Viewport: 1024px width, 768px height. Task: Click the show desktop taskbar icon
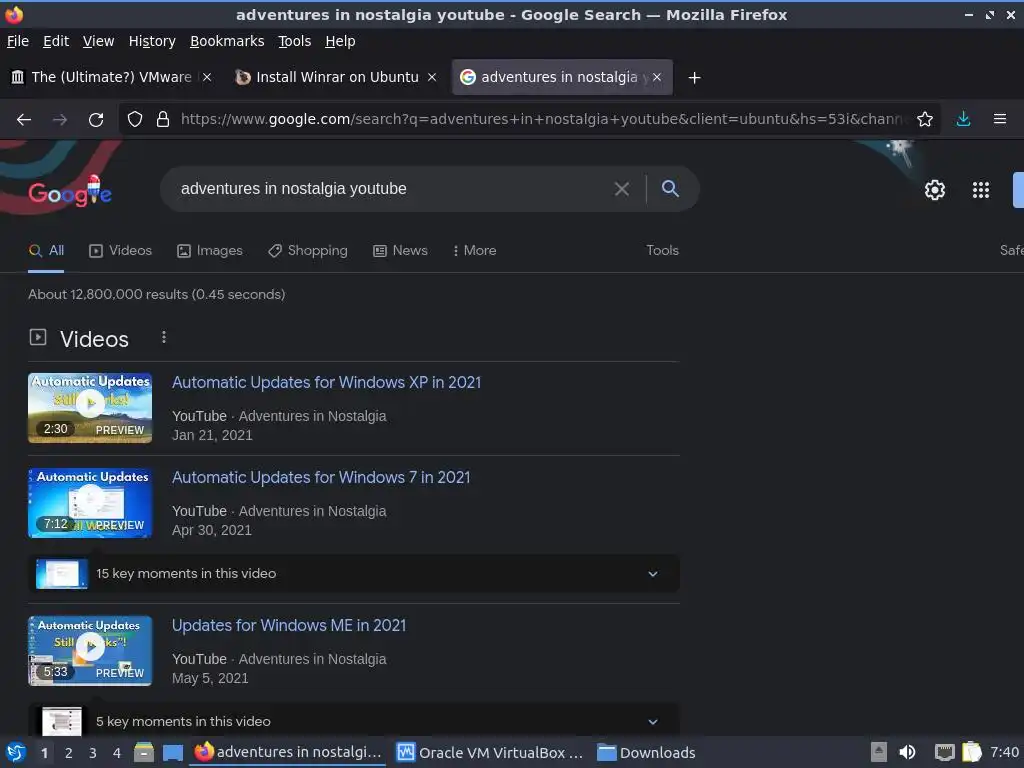[x=172, y=752]
